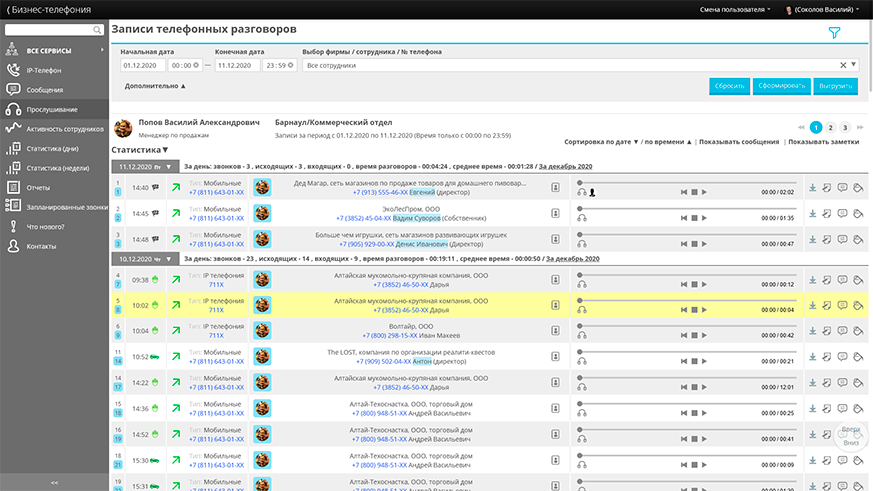Tag the 10:52 The LOST call
Screen dimensions: 873x491
coord(858,357)
